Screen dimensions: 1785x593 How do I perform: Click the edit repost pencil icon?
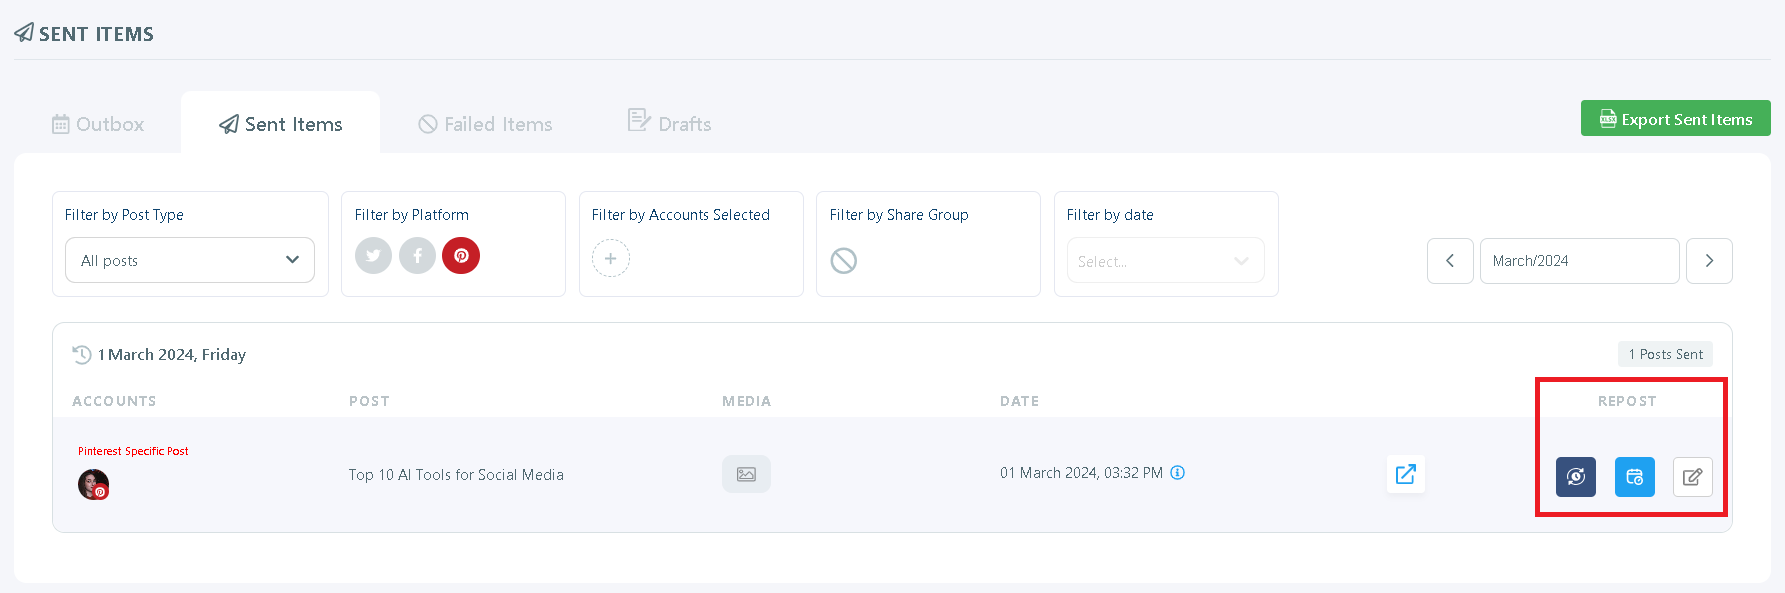(x=1693, y=477)
